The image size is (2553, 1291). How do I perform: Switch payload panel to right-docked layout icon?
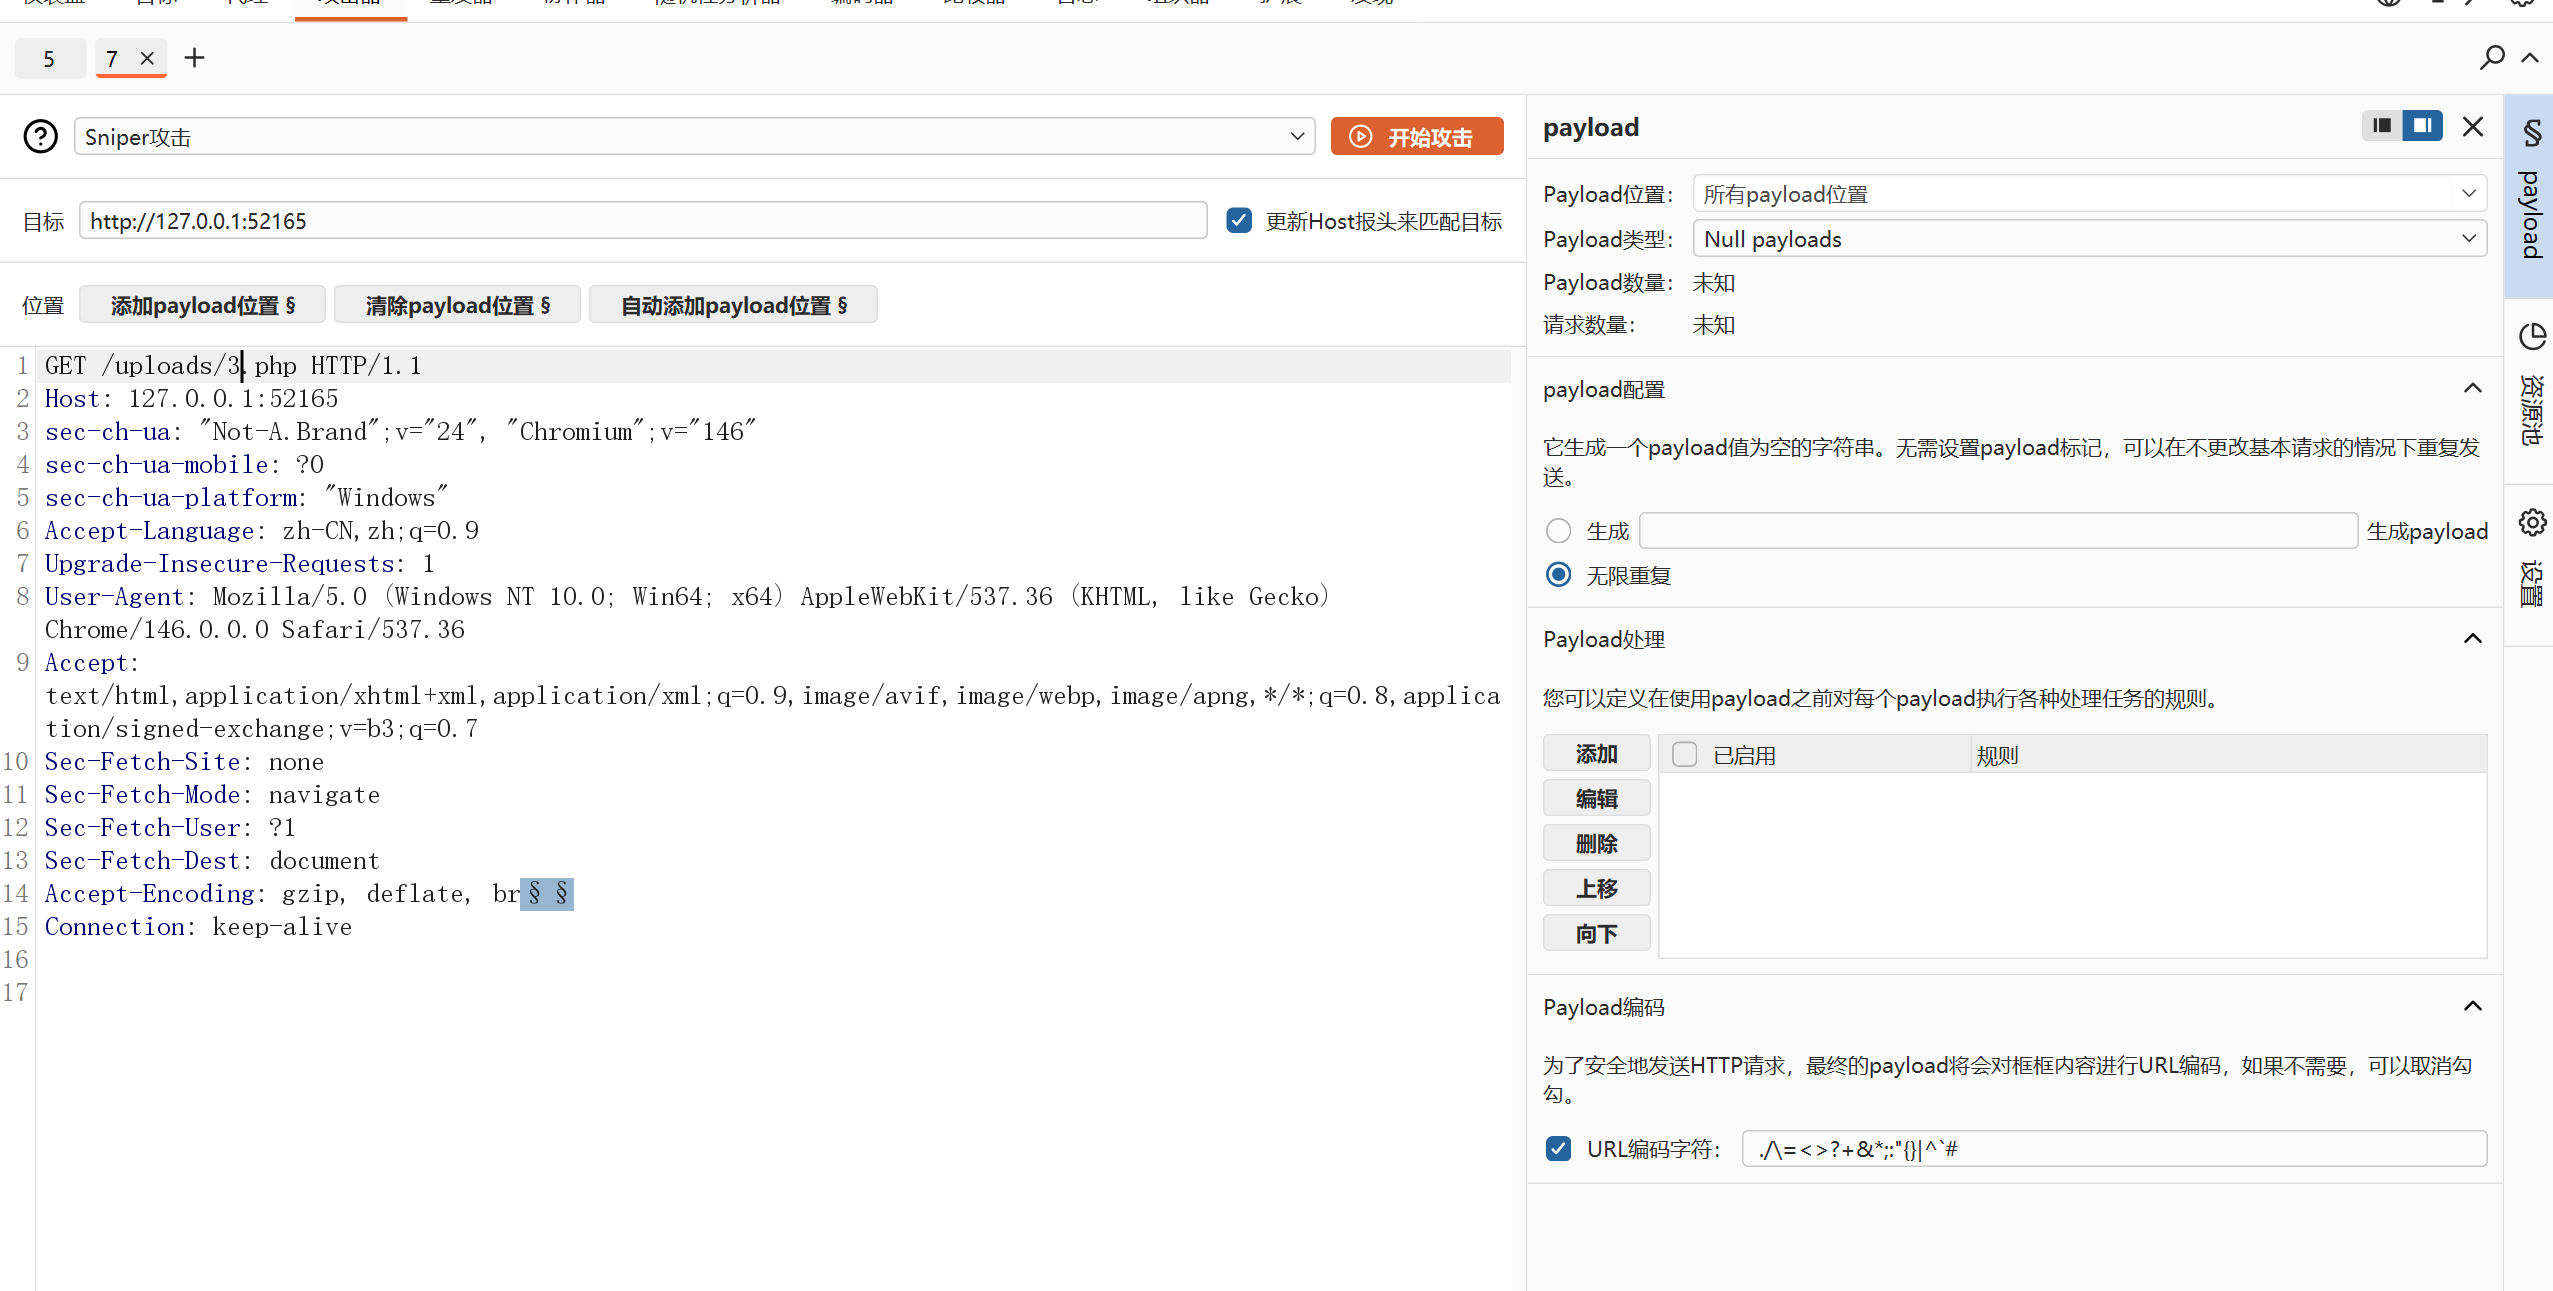(2422, 126)
